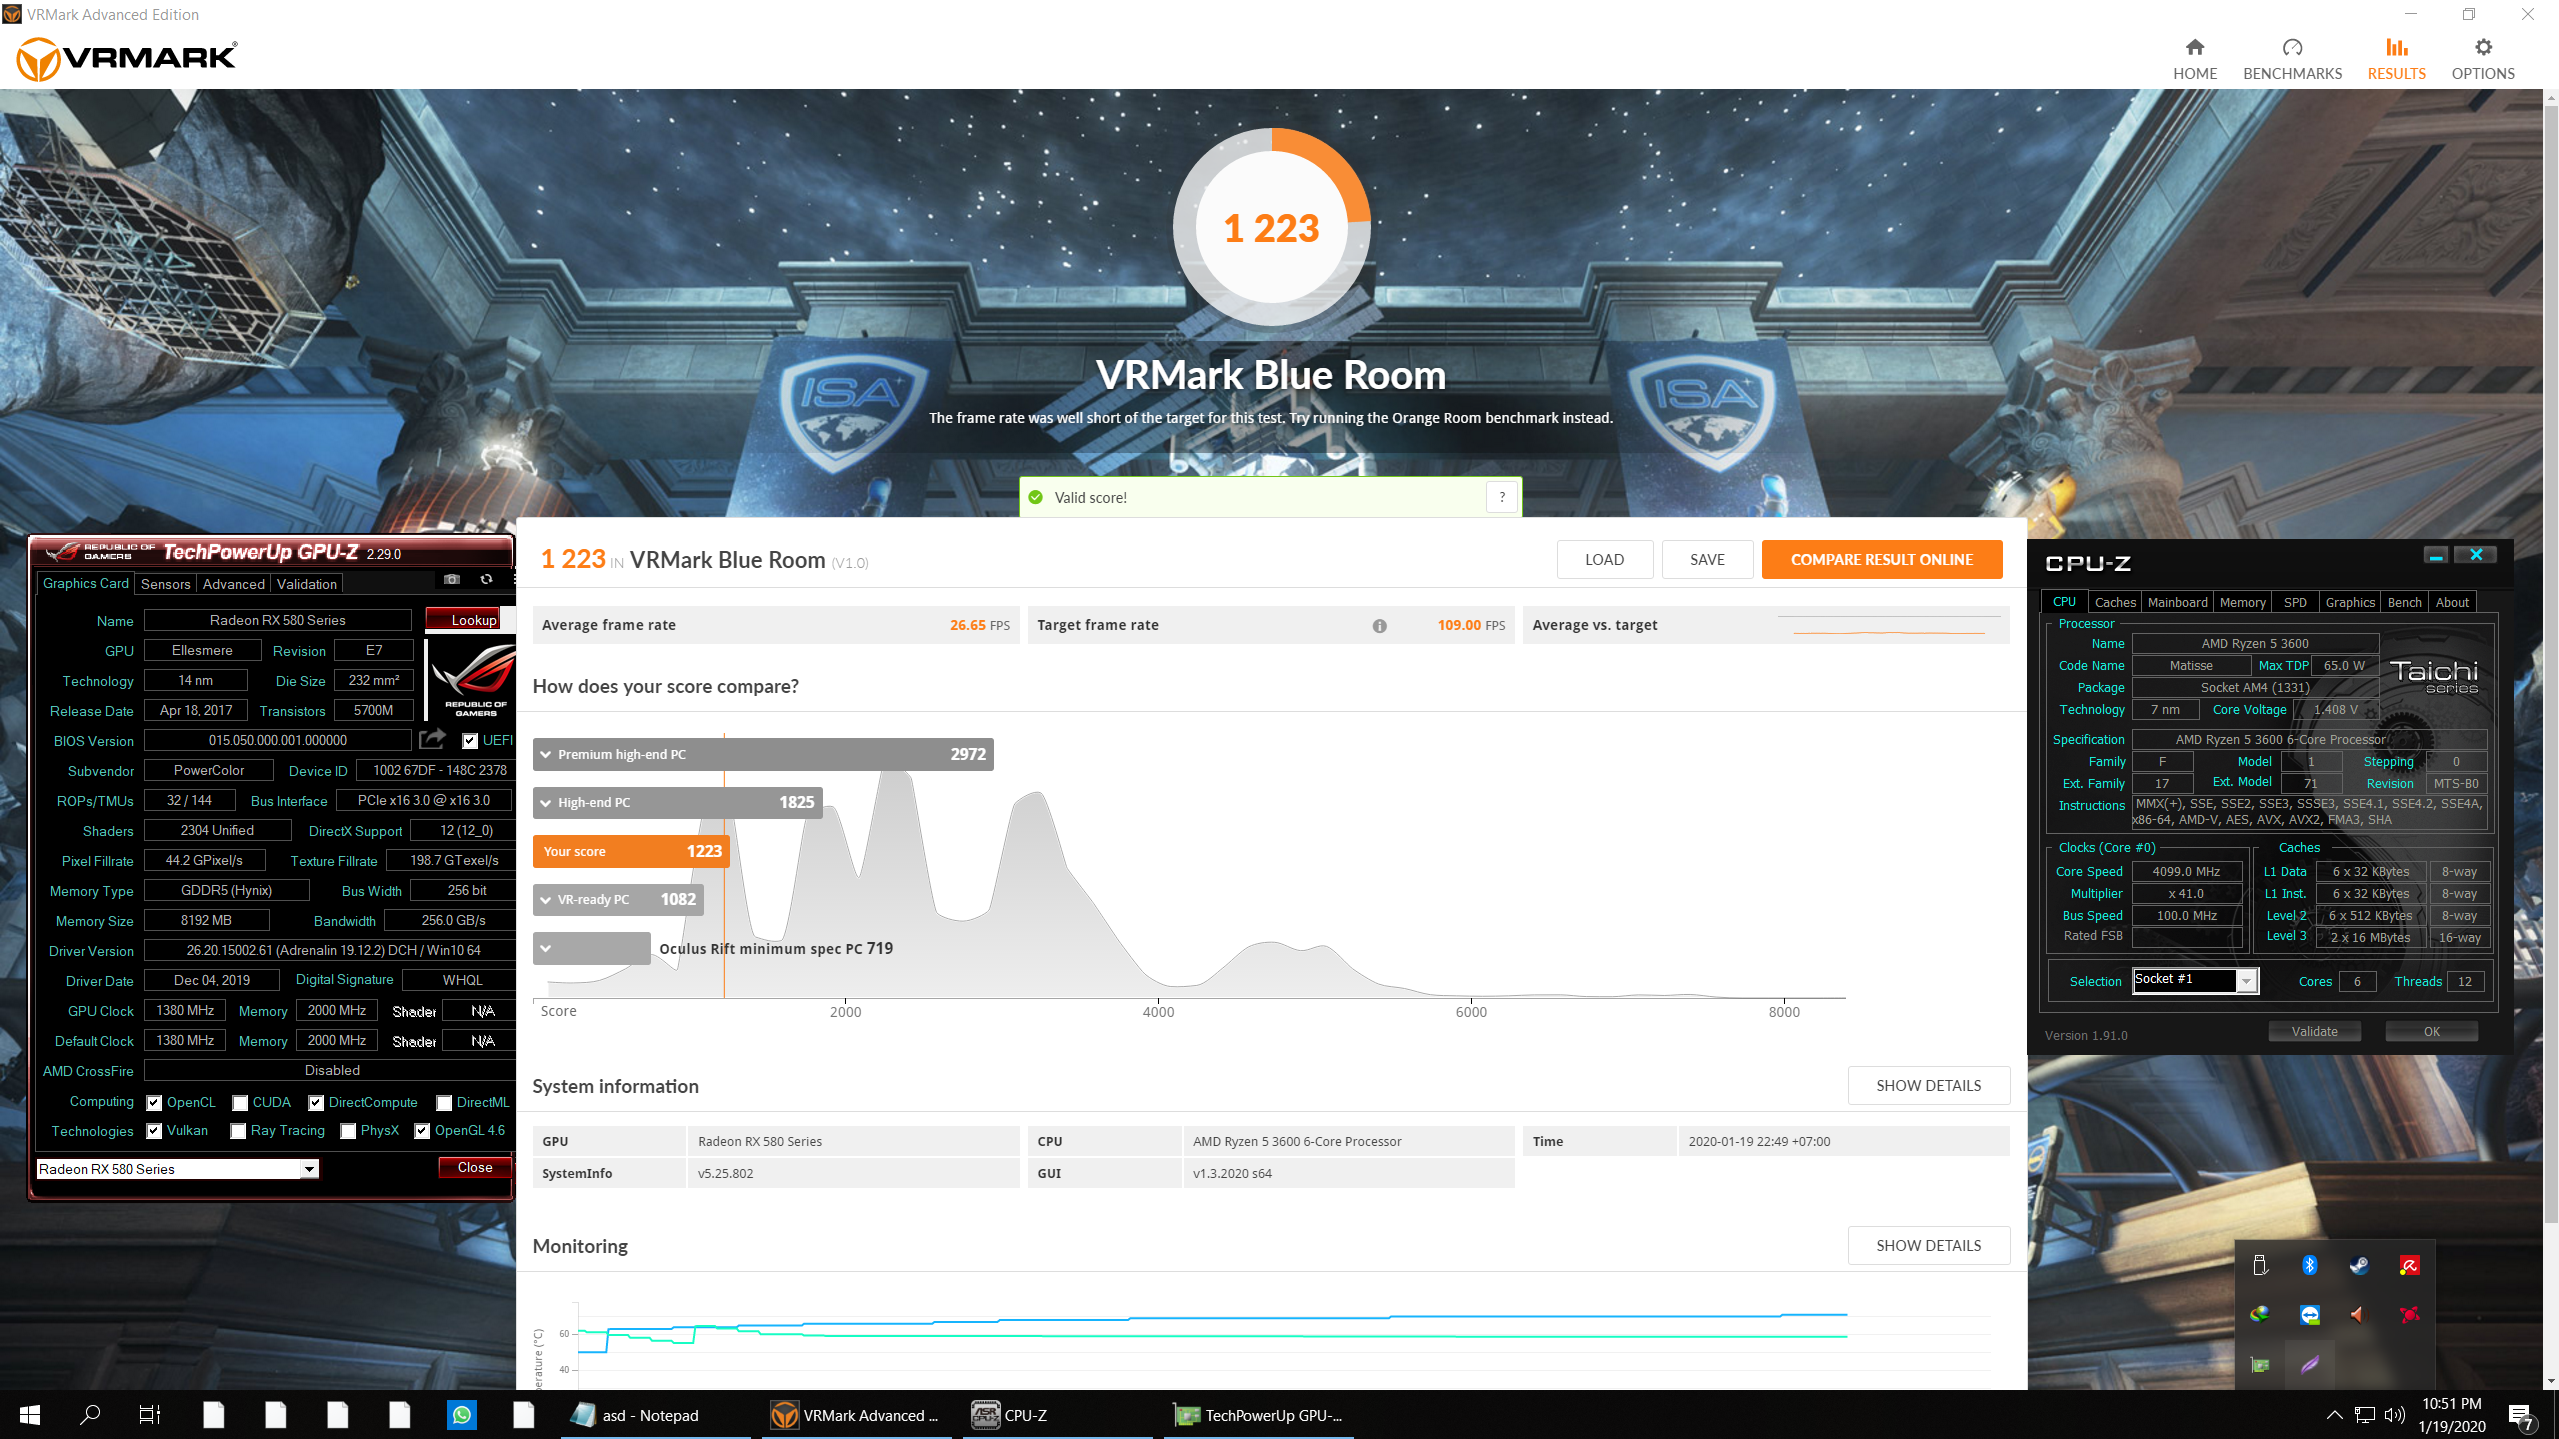
Task: Click the GPU-Z graphics card tray icon
Action: coord(2260,1365)
